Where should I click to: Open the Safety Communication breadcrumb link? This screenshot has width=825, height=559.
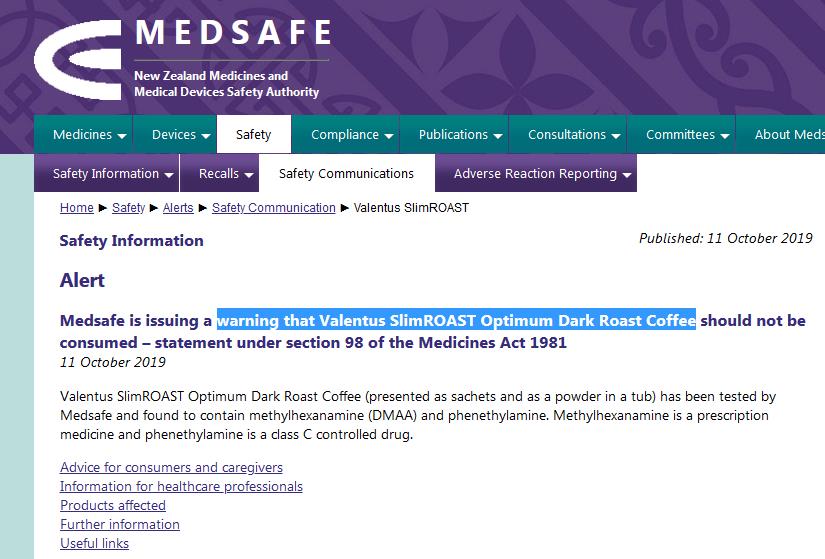tap(274, 208)
